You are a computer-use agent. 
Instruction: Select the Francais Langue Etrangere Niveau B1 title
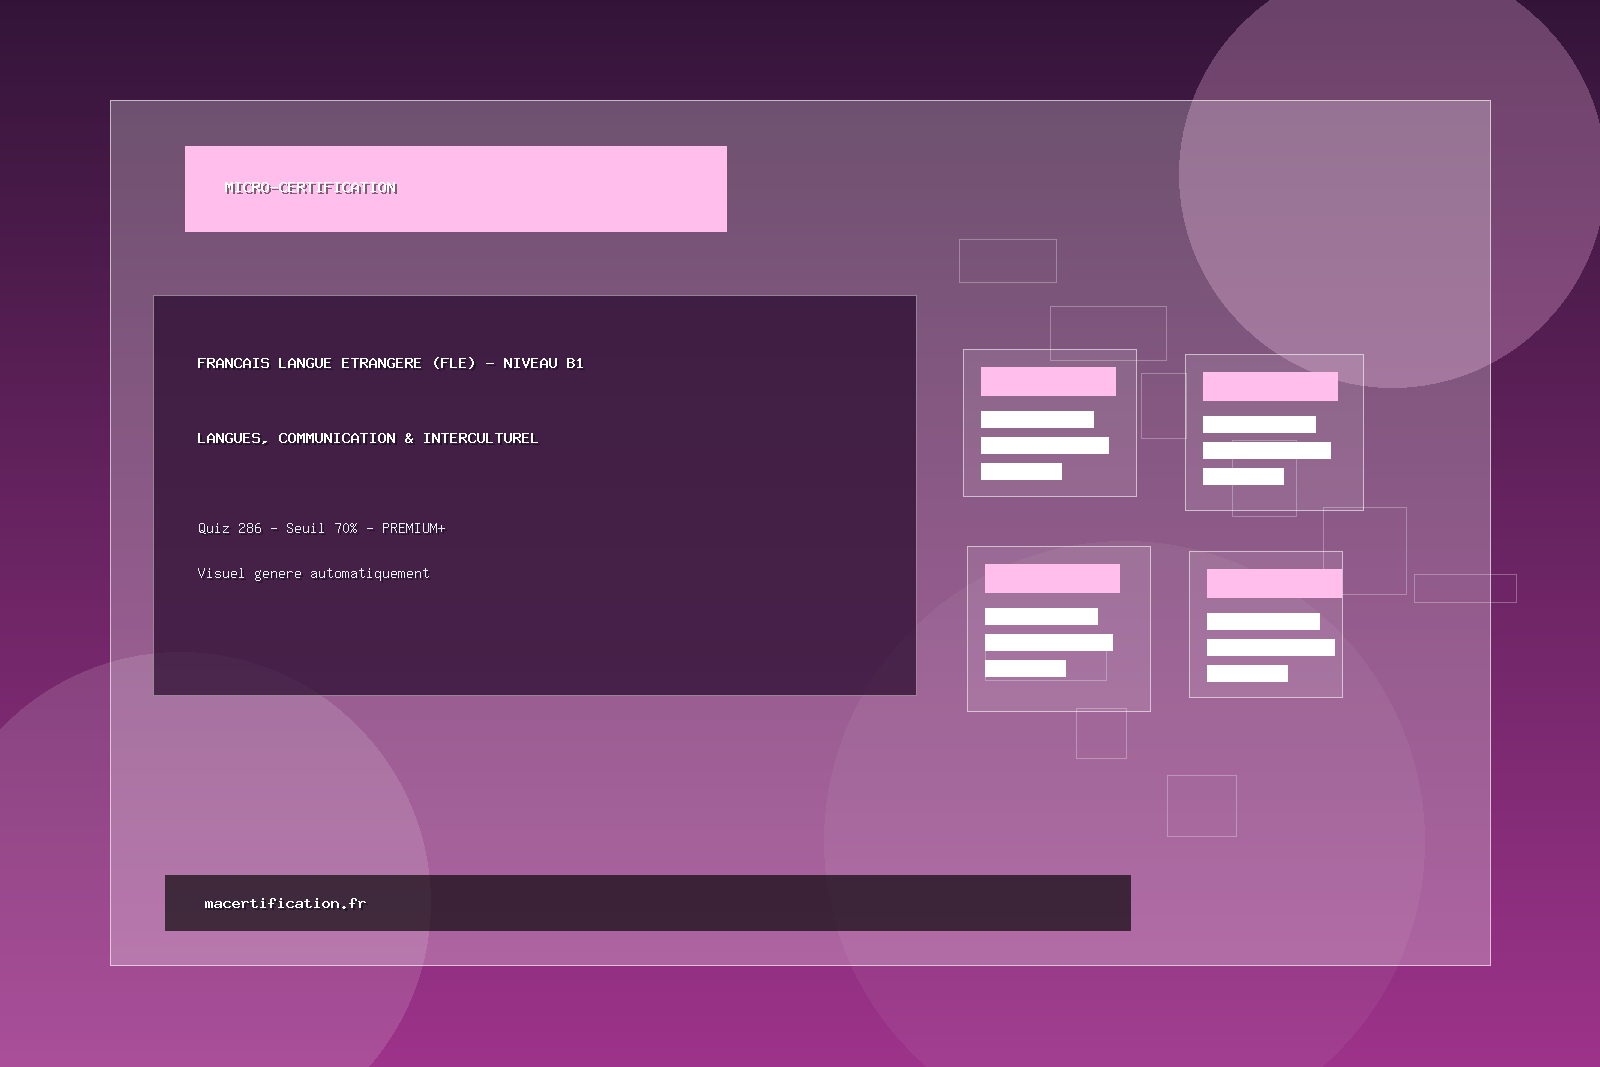pyautogui.click(x=390, y=363)
